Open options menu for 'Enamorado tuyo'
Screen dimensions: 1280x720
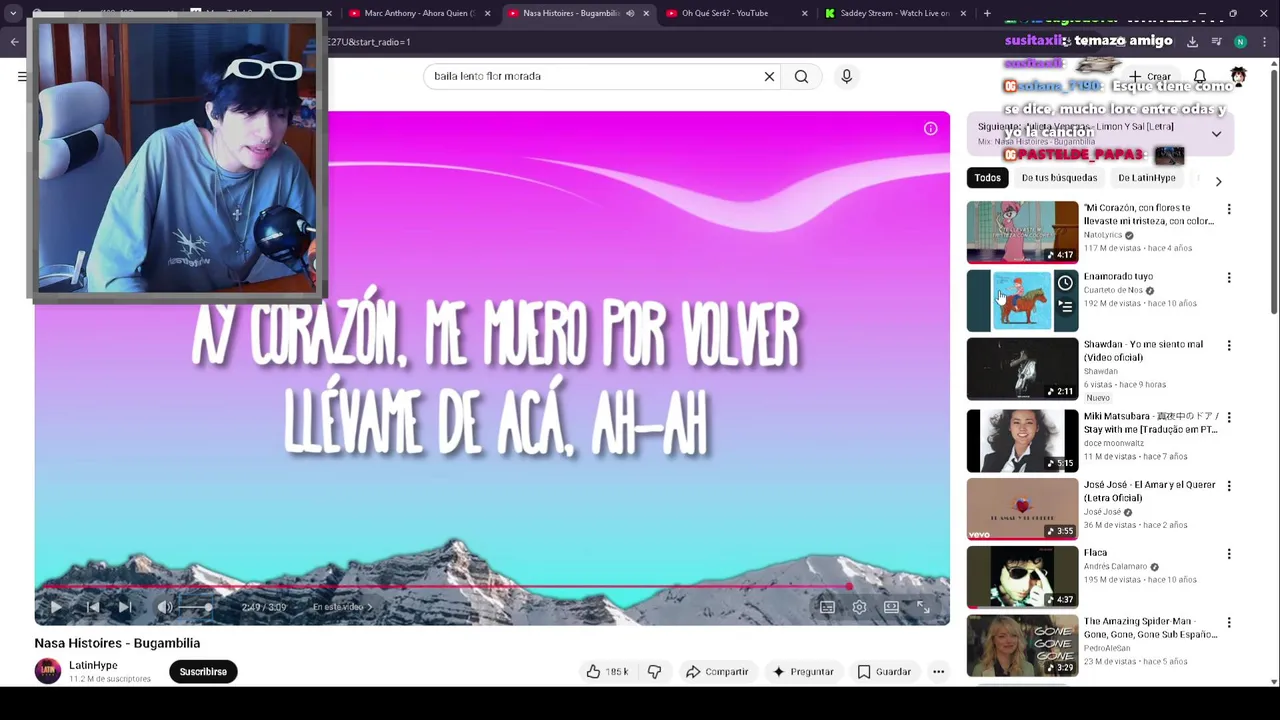click(1229, 277)
